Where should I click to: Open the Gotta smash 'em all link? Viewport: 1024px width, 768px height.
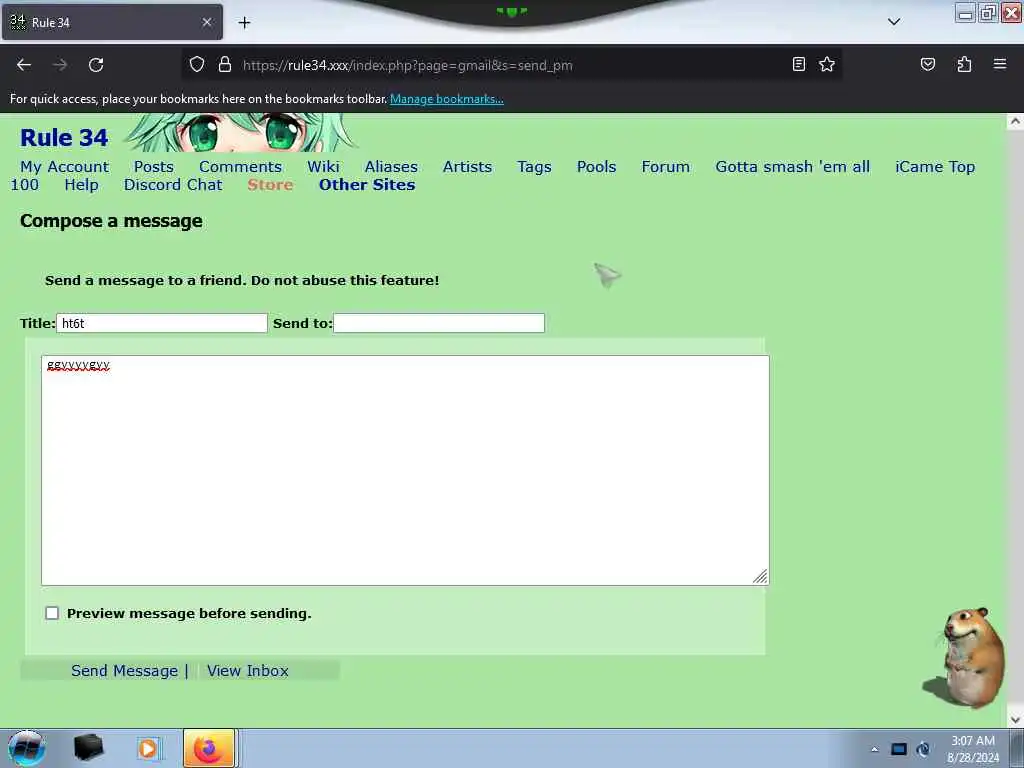792,167
